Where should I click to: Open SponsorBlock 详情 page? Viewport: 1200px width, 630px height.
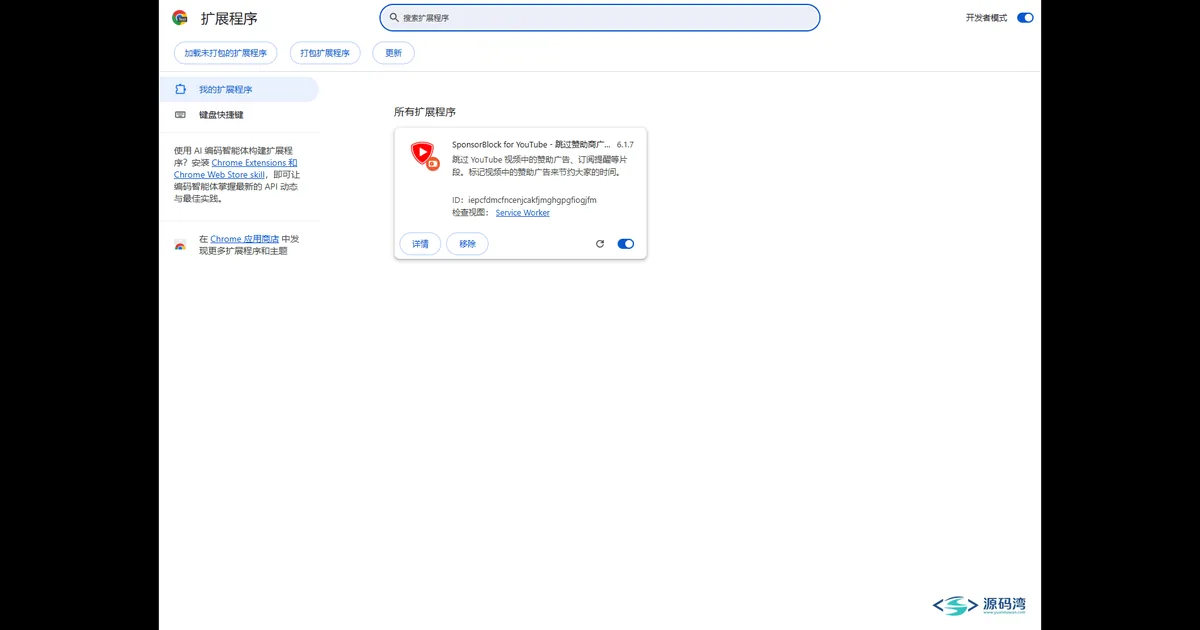pos(420,244)
